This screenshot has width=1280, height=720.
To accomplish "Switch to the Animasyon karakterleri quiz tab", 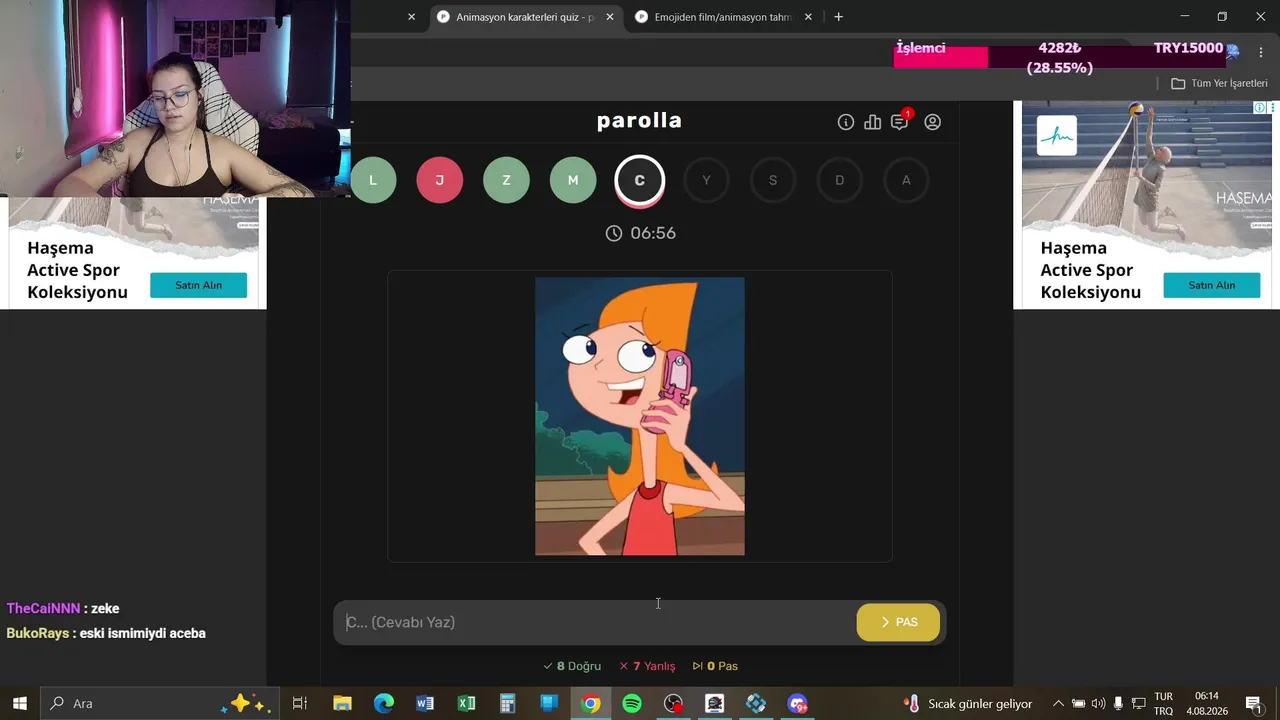I will [524, 17].
